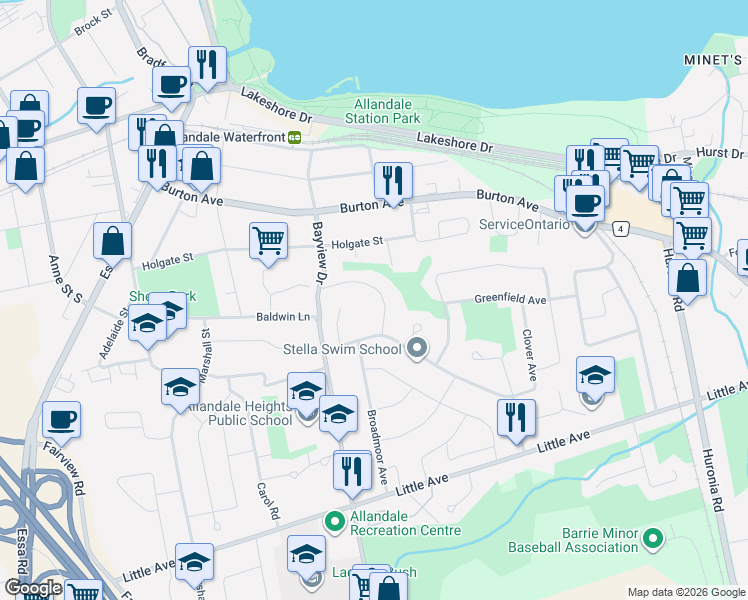This screenshot has width=748, height=600.
Task: Click the Brock St street label
Action: (x=93, y=22)
